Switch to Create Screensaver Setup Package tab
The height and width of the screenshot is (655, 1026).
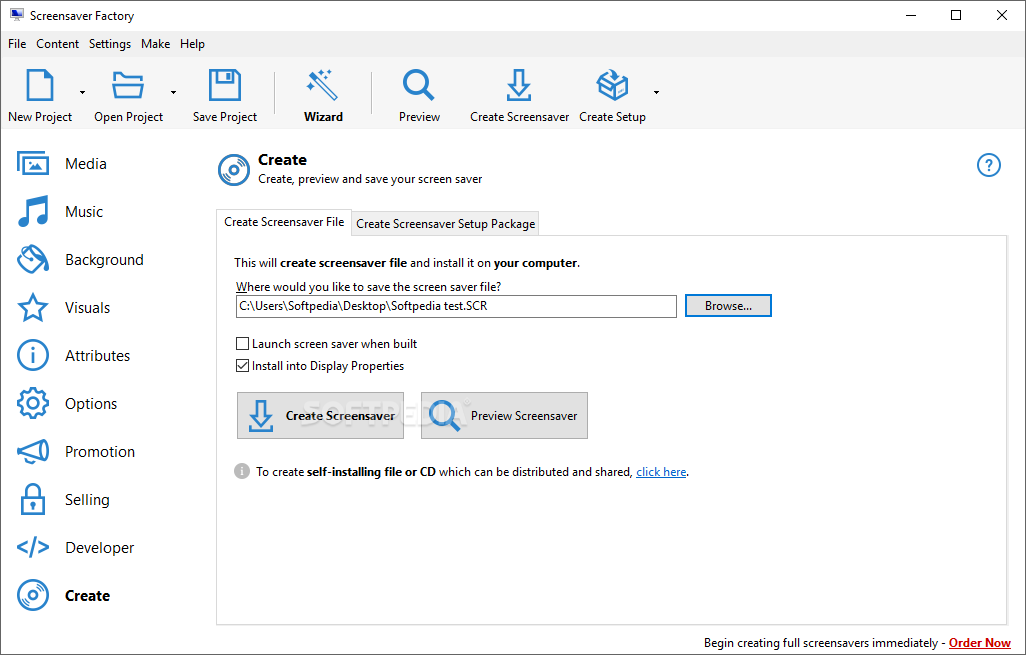point(446,224)
